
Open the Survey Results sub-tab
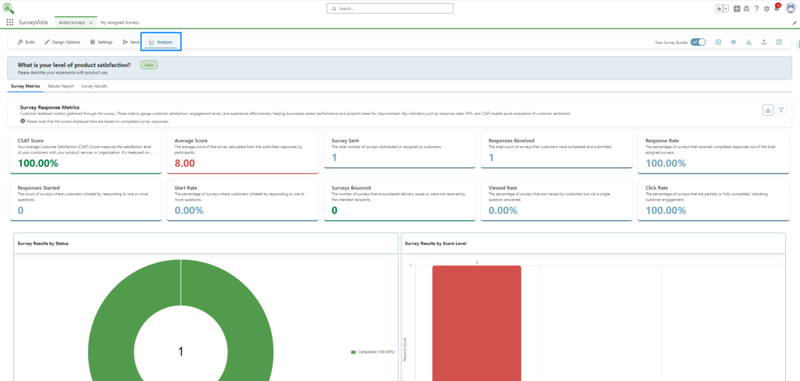pos(94,86)
